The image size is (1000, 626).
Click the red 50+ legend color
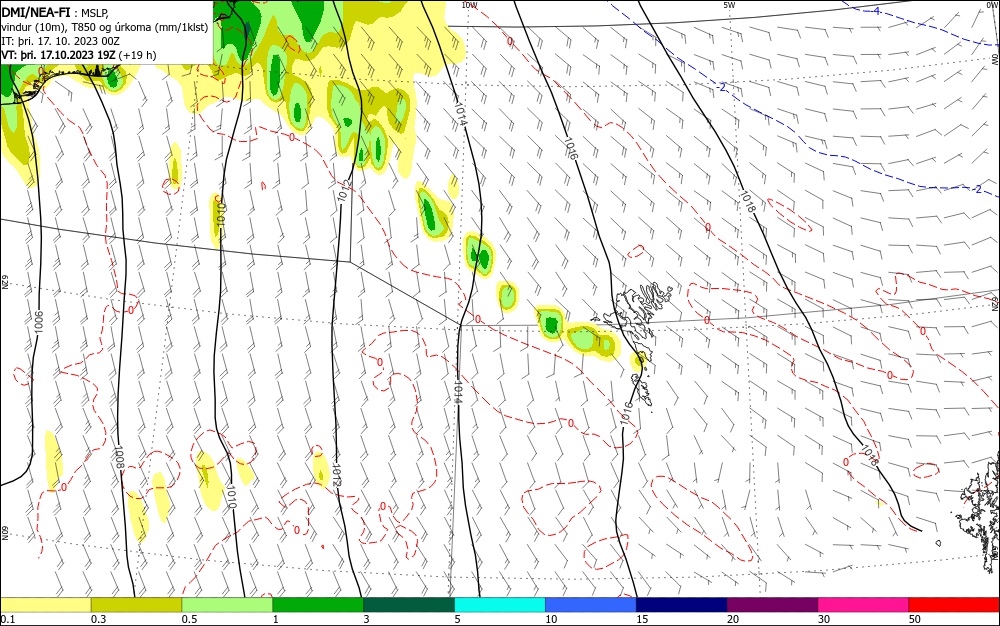pos(954,605)
